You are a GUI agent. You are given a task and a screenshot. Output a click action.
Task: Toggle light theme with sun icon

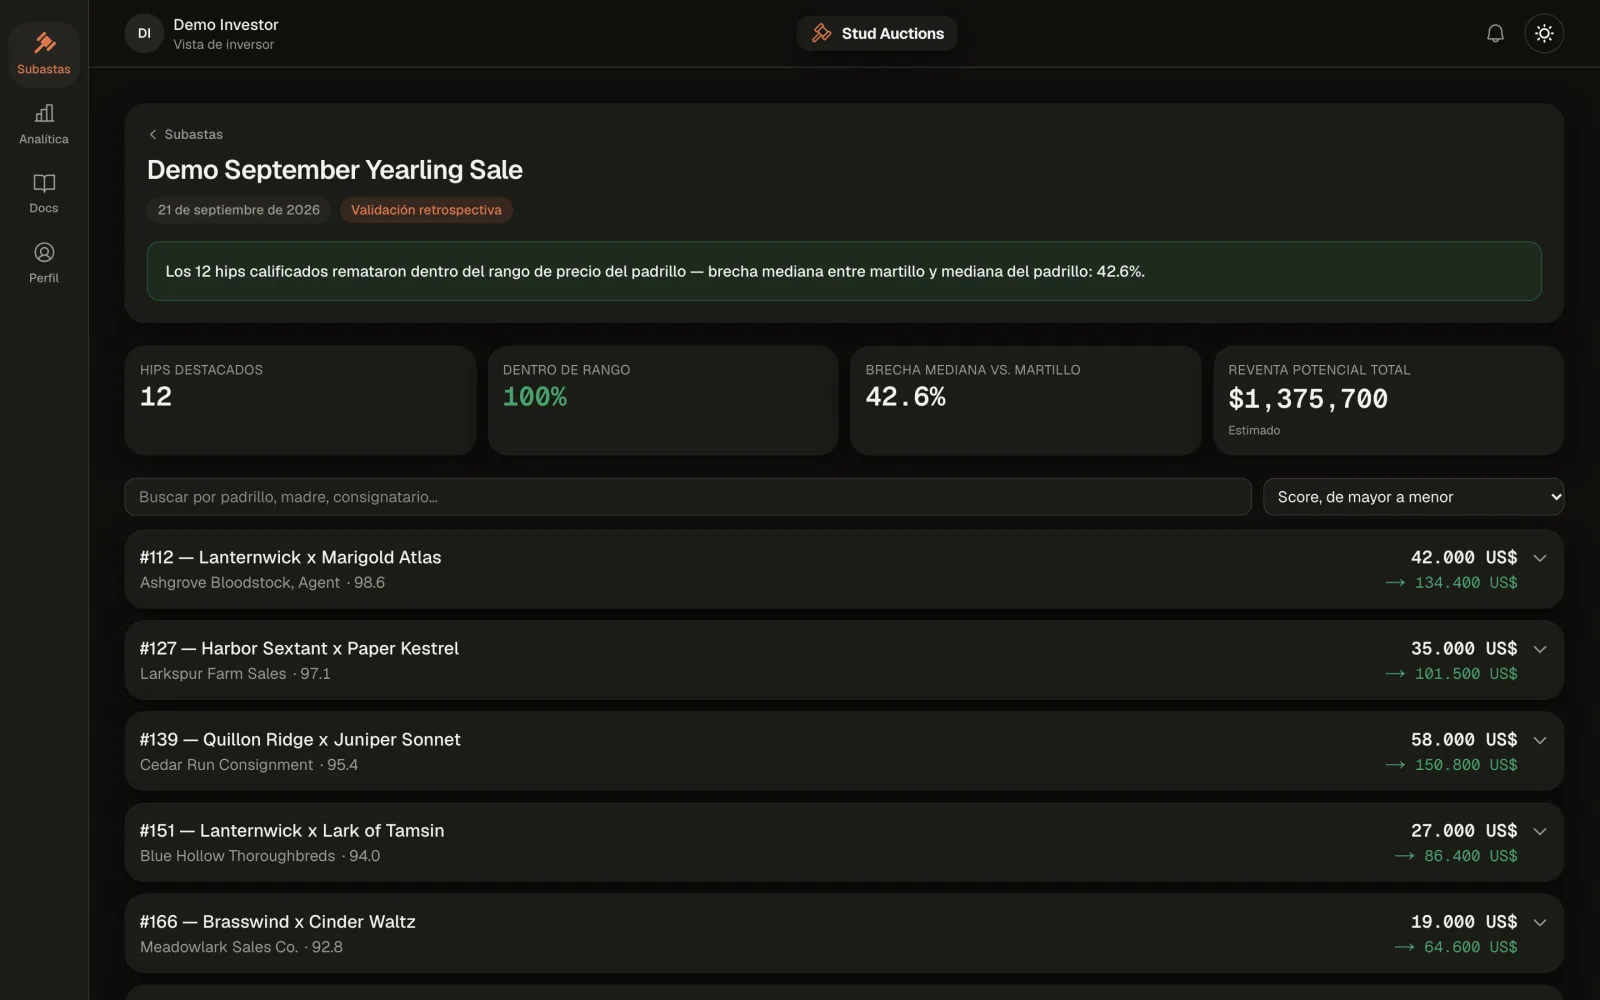(x=1544, y=33)
